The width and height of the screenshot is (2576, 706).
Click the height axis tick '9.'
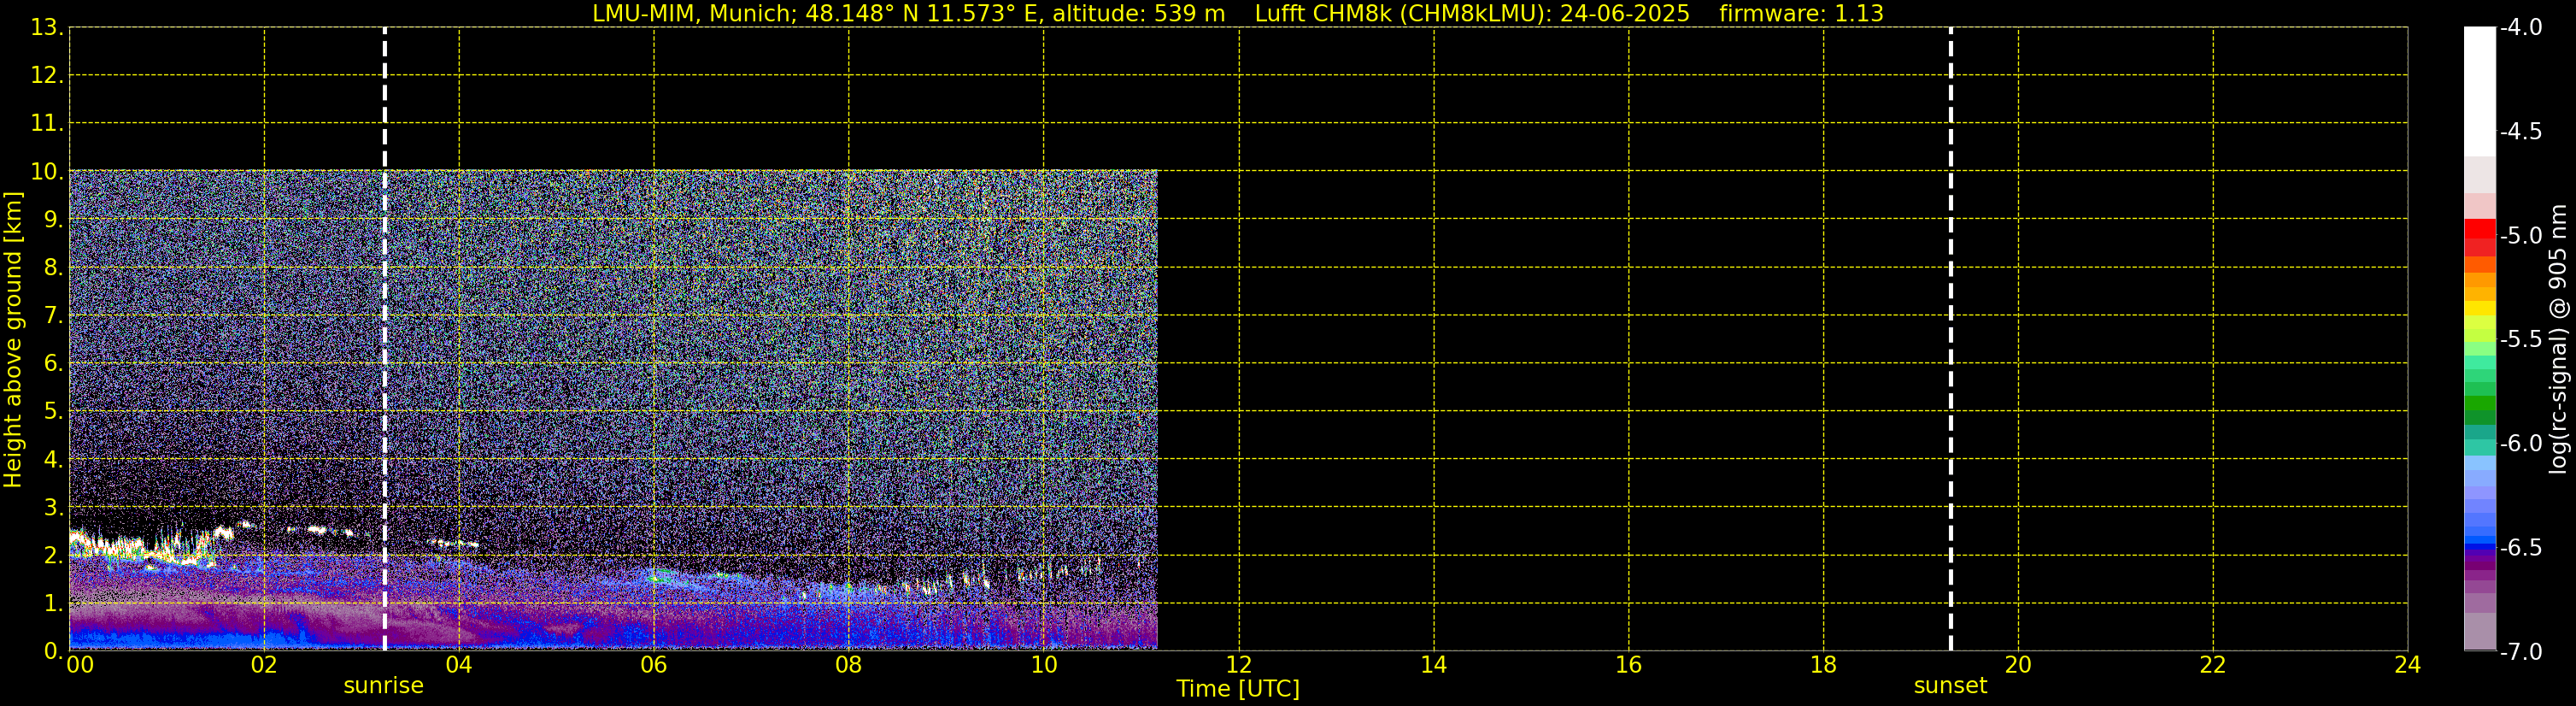point(52,220)
